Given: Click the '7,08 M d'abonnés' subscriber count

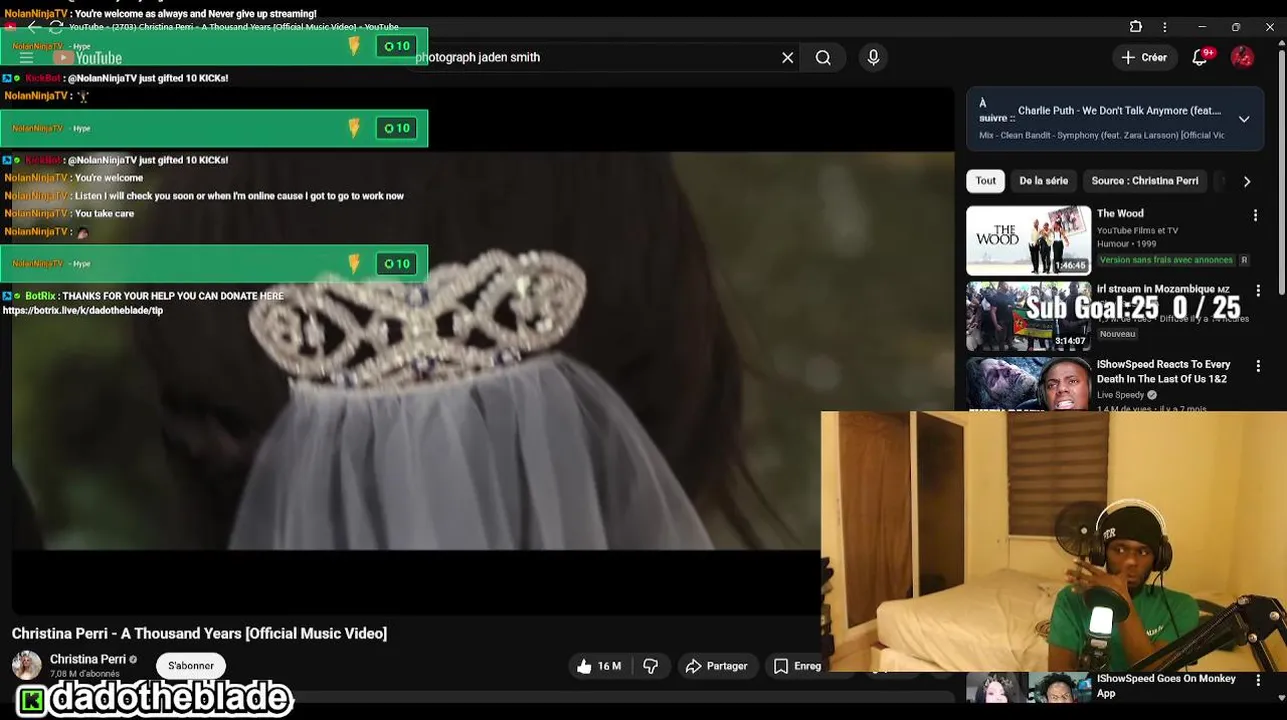Looking at the screenshot, I should click(x=85, y=674).
